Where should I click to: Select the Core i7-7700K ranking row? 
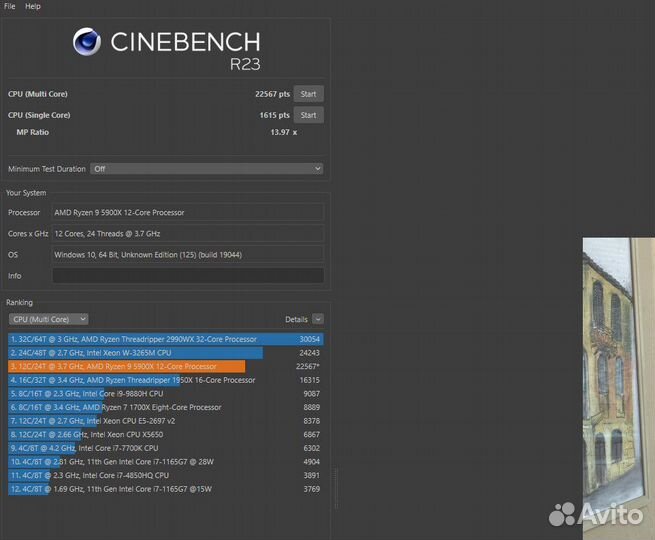[165, 448]
